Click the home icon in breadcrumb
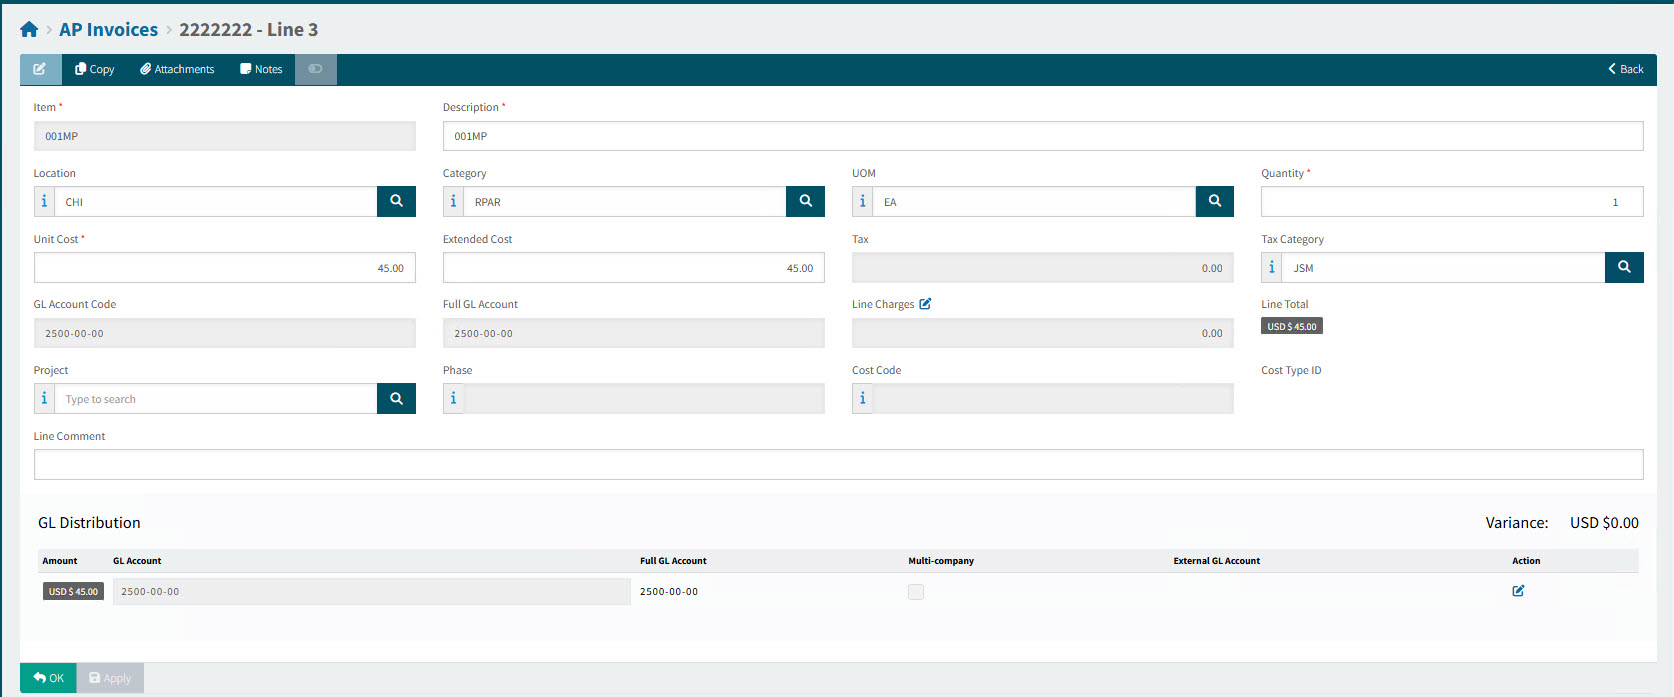The height and width of the screenshot is (697, 1674). [x=29, y=30]
